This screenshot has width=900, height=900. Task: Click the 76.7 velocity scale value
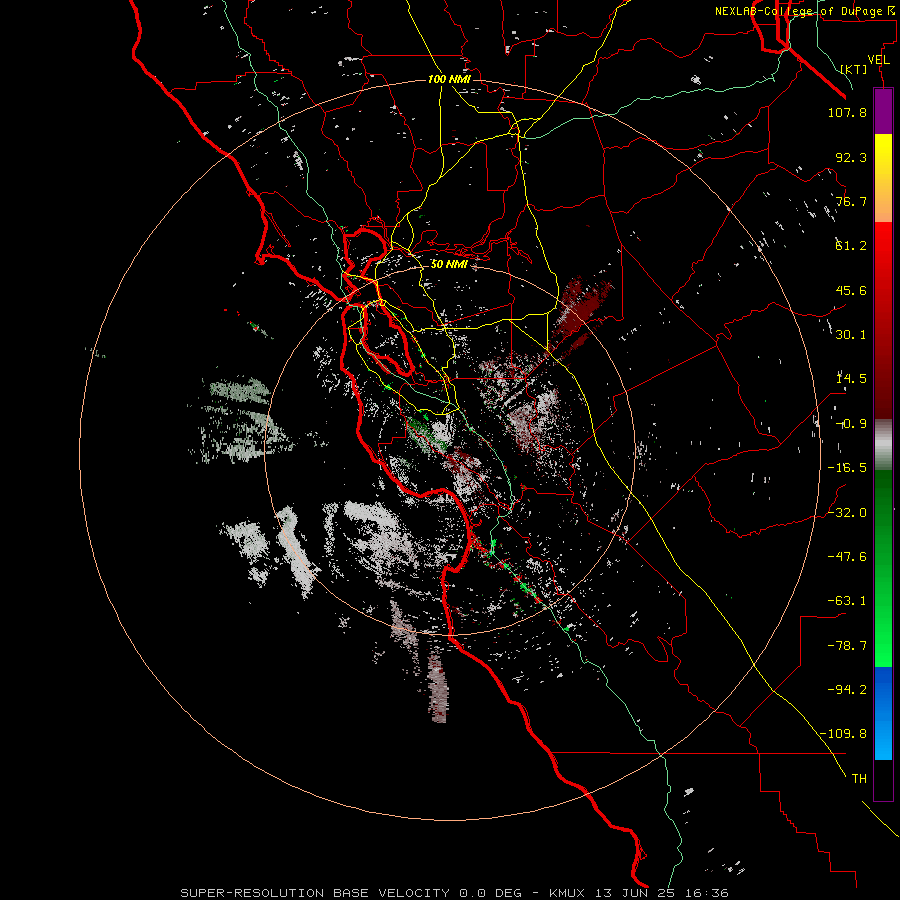pyautogui.click(x=851, y=201)
